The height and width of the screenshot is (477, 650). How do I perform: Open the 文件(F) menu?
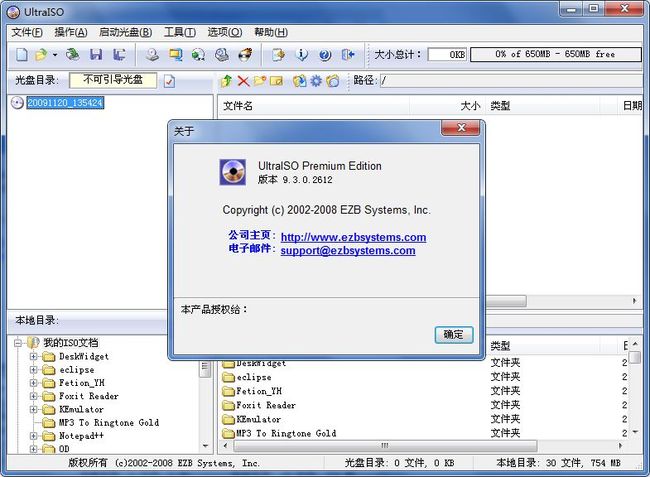[27, 32]
